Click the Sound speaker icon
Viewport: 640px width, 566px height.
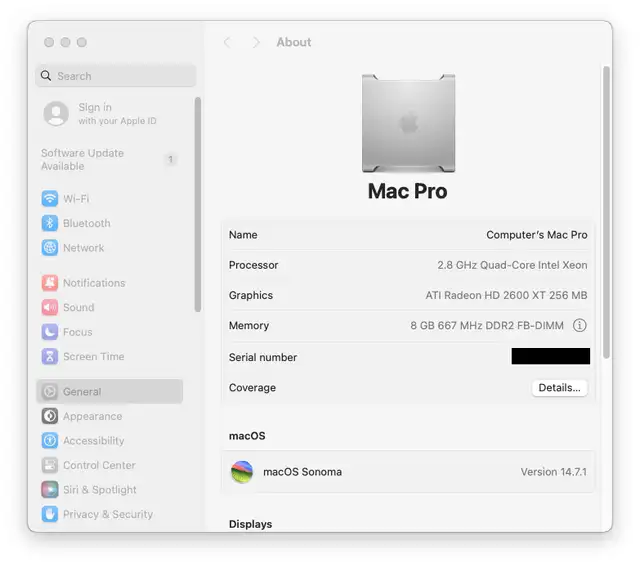click(50, 307)
